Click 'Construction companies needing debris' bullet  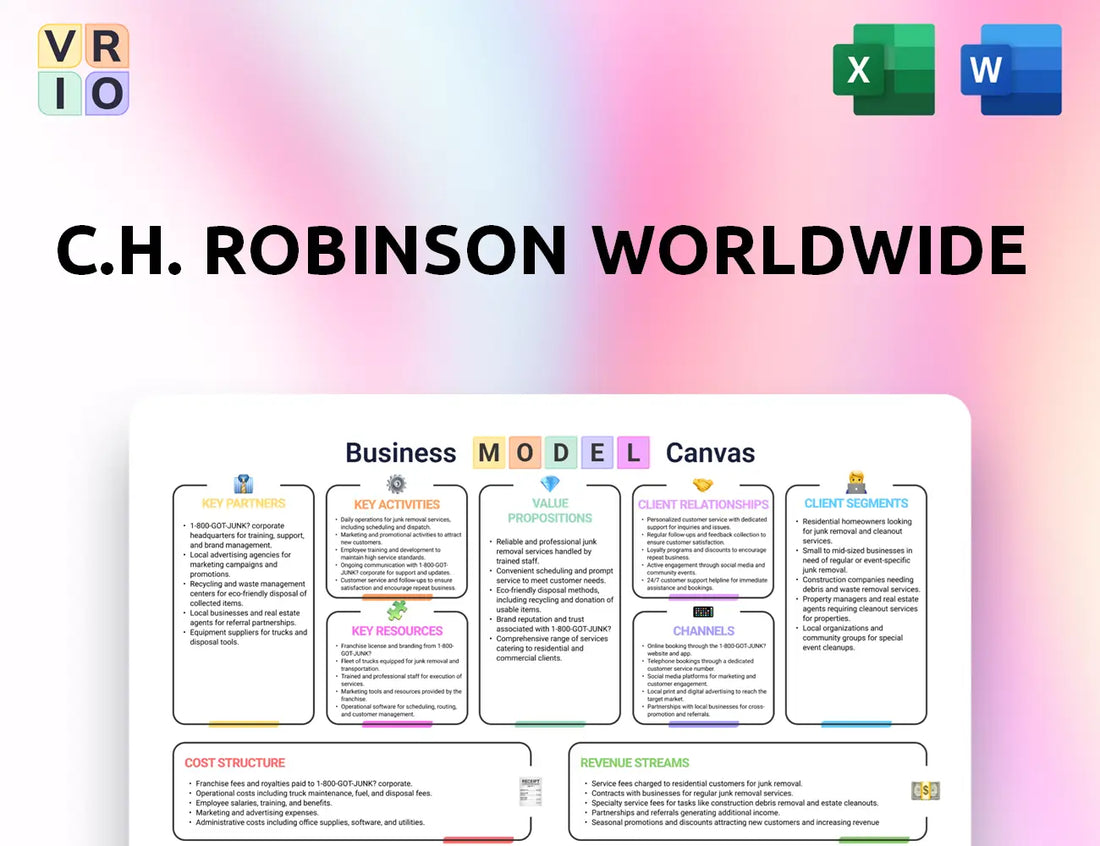tap(860, 584)
